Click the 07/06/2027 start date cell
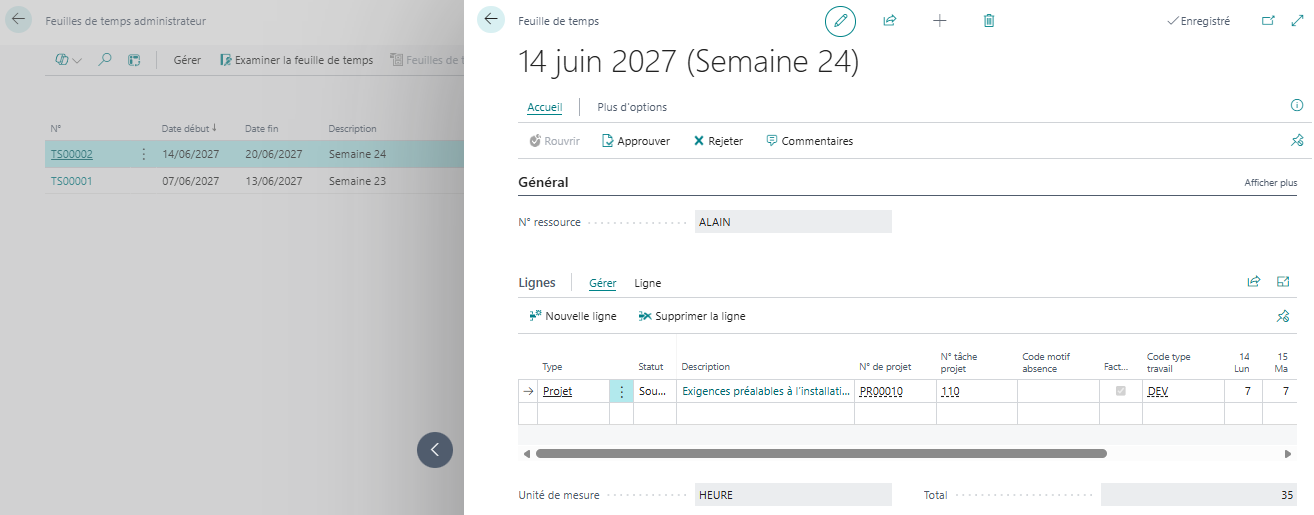Image resolution: width=1314 pixels, height=515 pixels. (x=190, y=181)
